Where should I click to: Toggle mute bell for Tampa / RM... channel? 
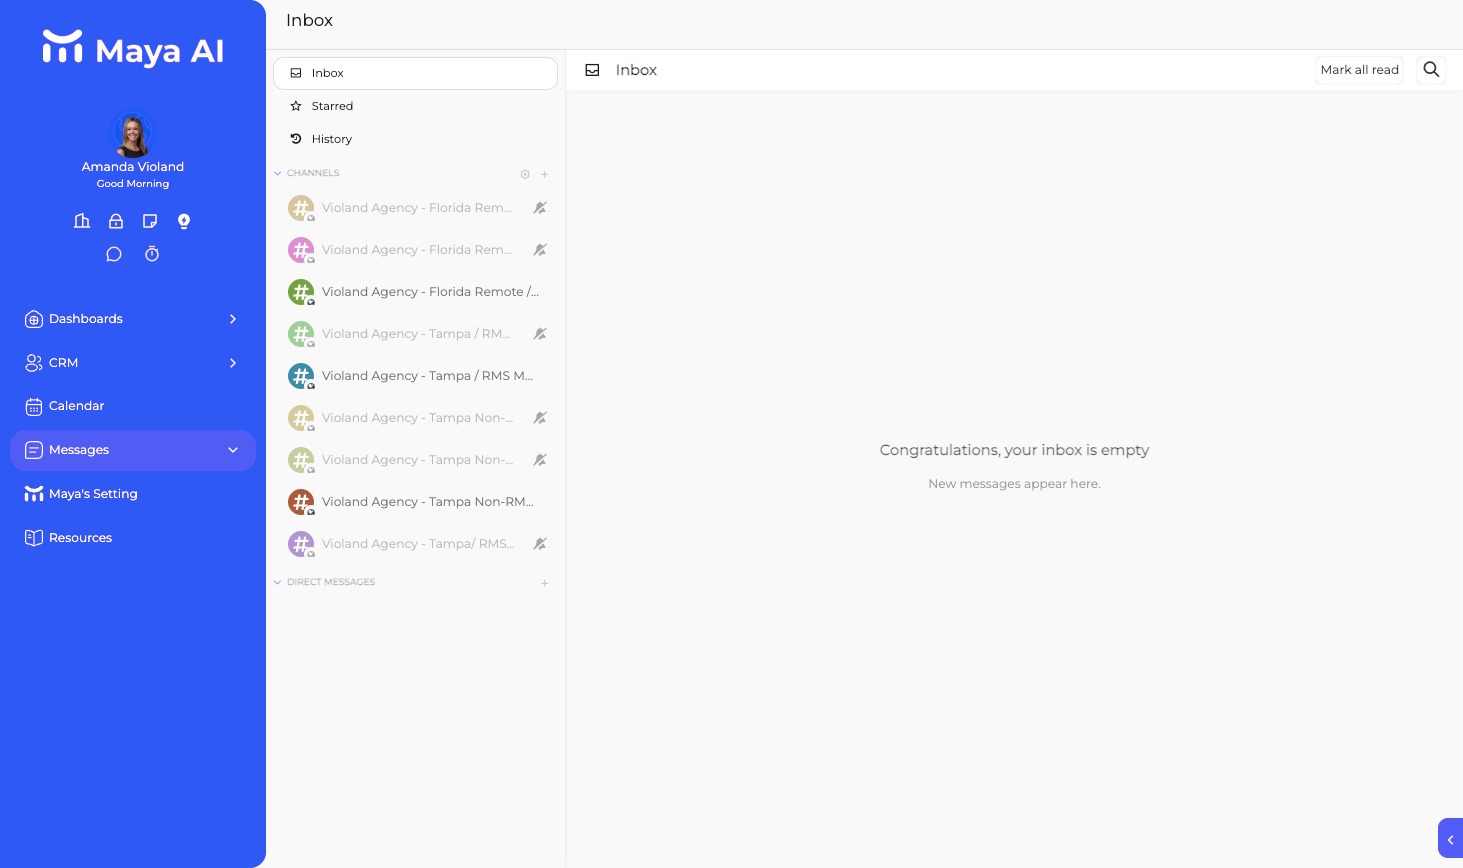(x=540, y=334)
